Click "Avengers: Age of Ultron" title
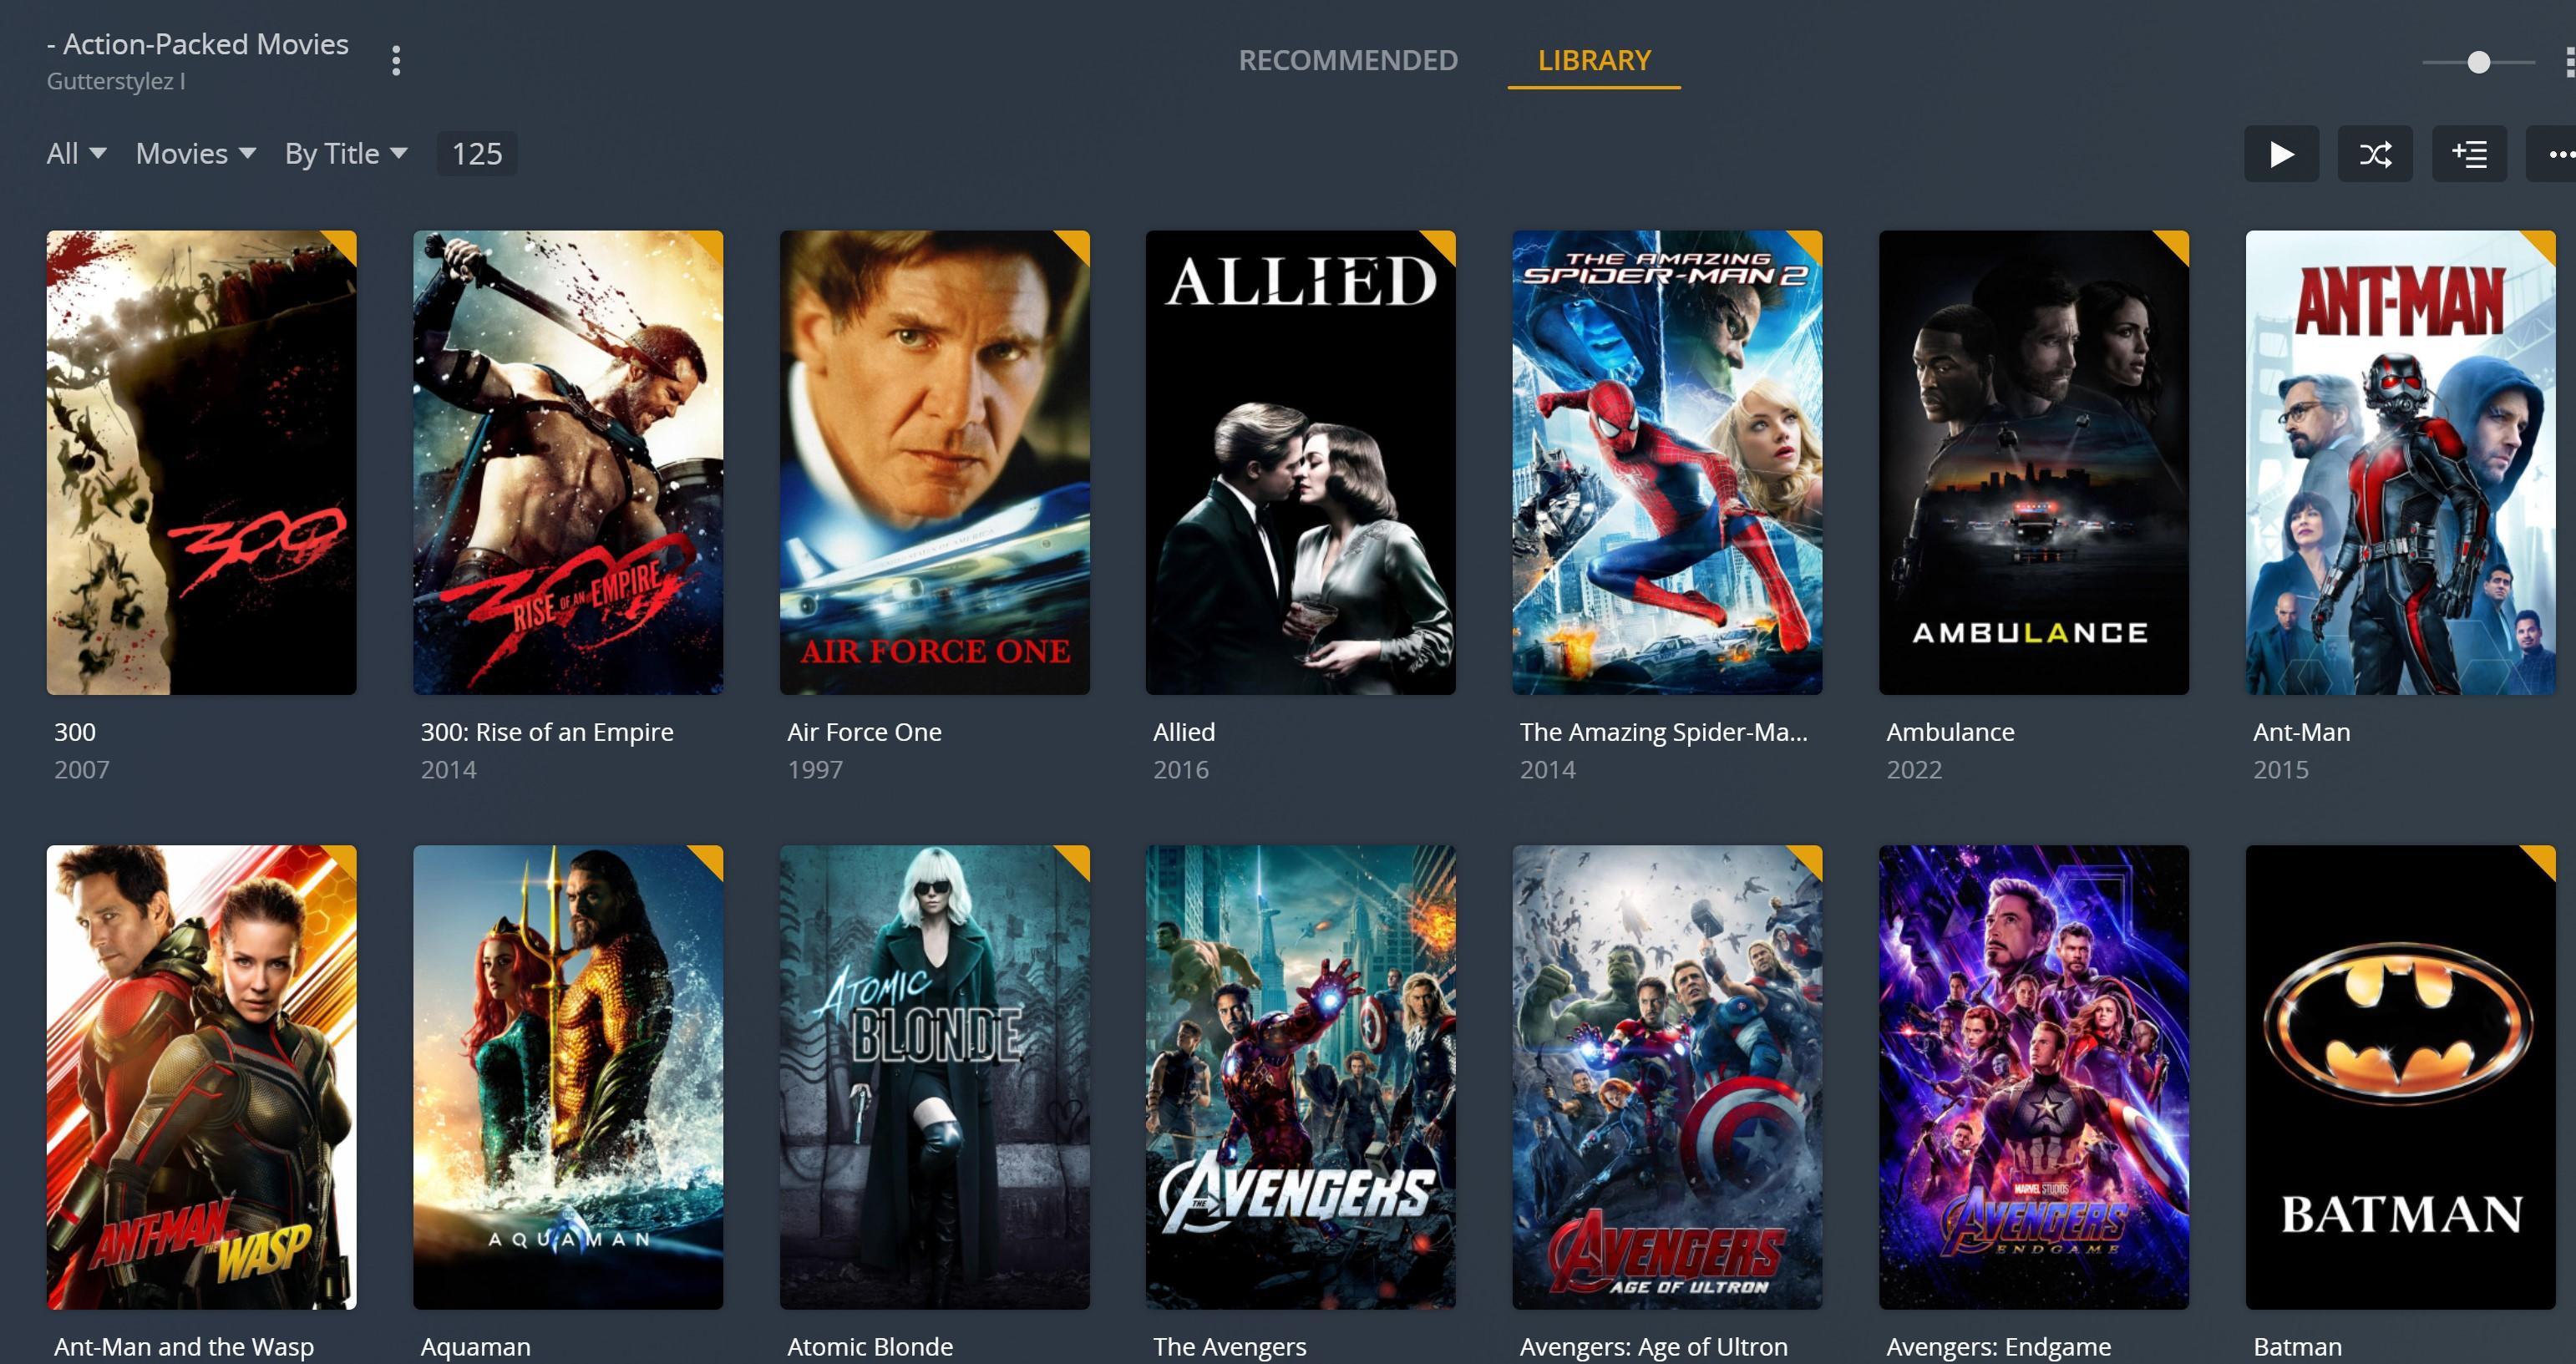This screenshot has height=1364, width=2576. click(x=1654, y=1347)
